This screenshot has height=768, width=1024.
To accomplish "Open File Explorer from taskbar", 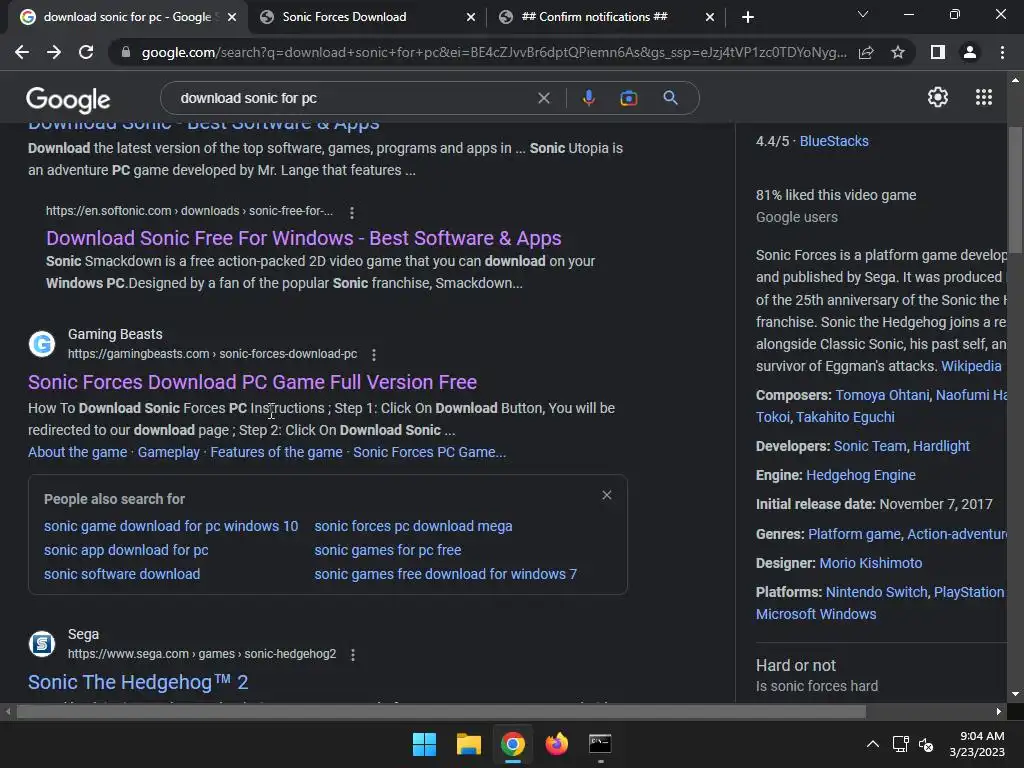I will [x=468, y=744].
